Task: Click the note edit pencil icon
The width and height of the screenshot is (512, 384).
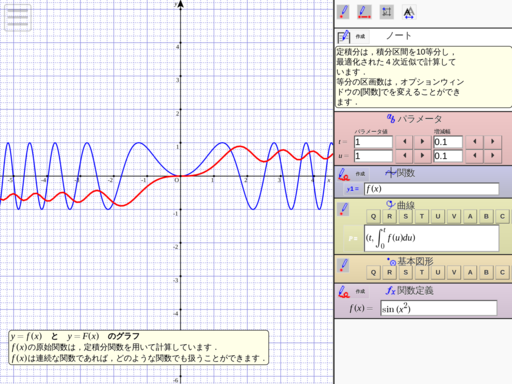Action: (x=344, y=36)
